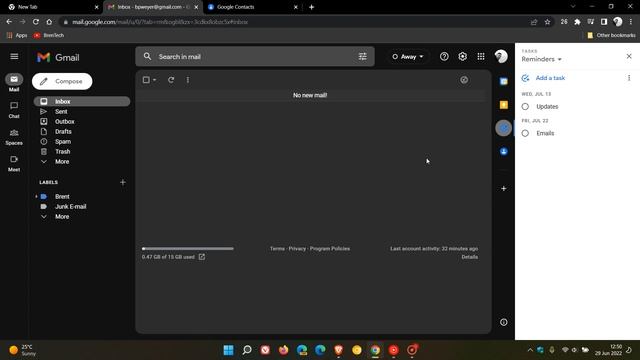Tick the select all messages checkbox
This screenshot has width=640, height=360.
[x=146, y=80]
